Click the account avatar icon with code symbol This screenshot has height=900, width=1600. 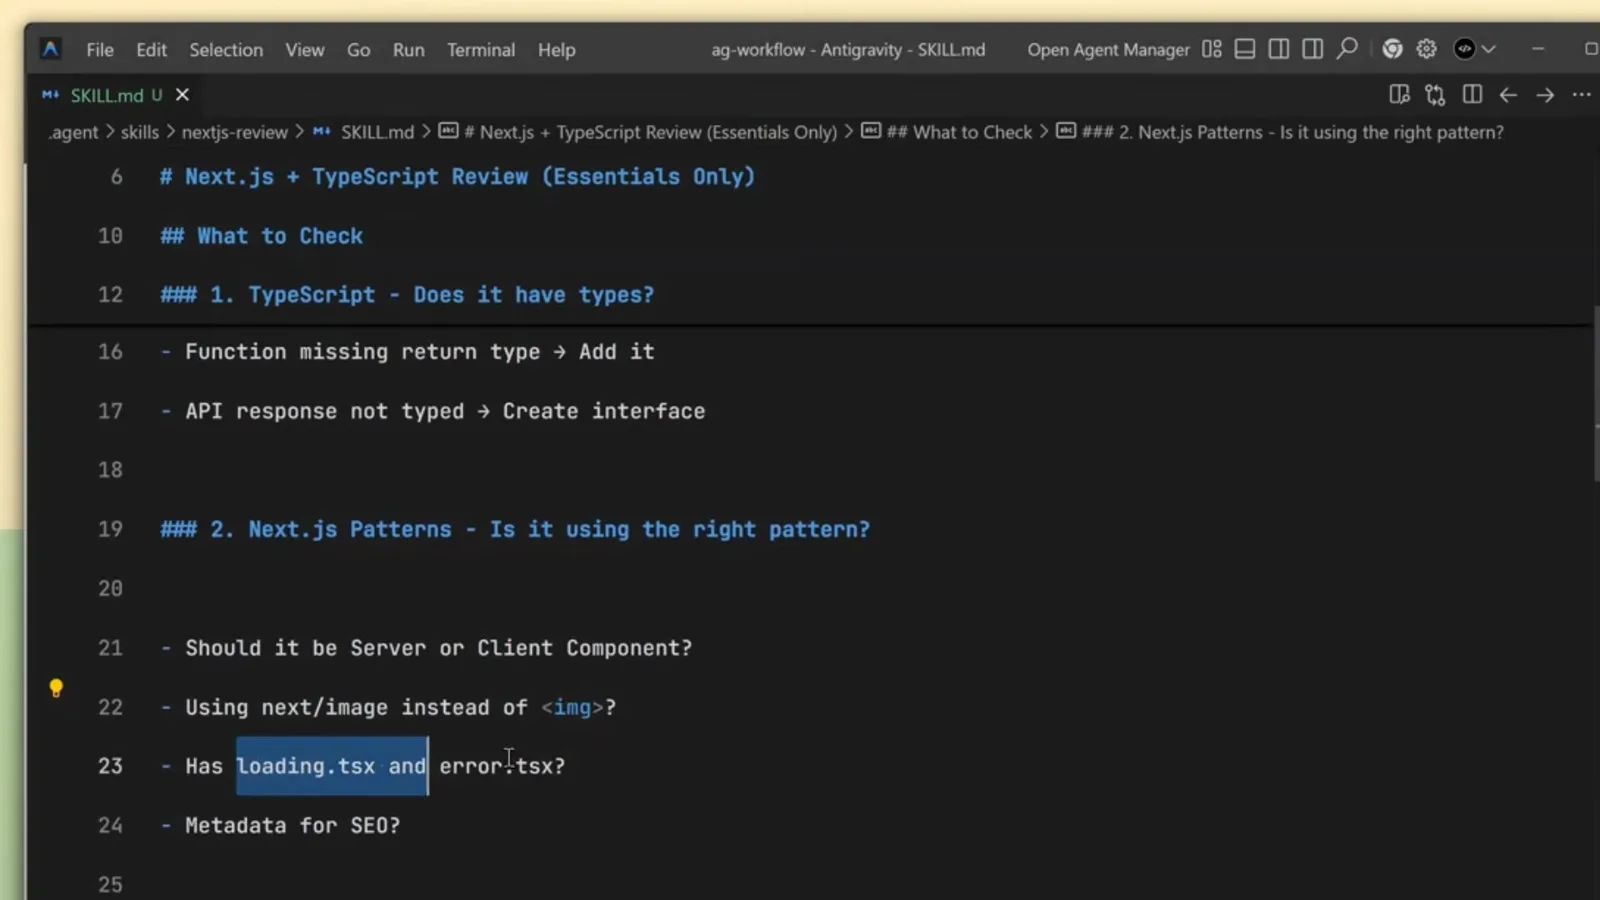click(x=1465, y=49)
